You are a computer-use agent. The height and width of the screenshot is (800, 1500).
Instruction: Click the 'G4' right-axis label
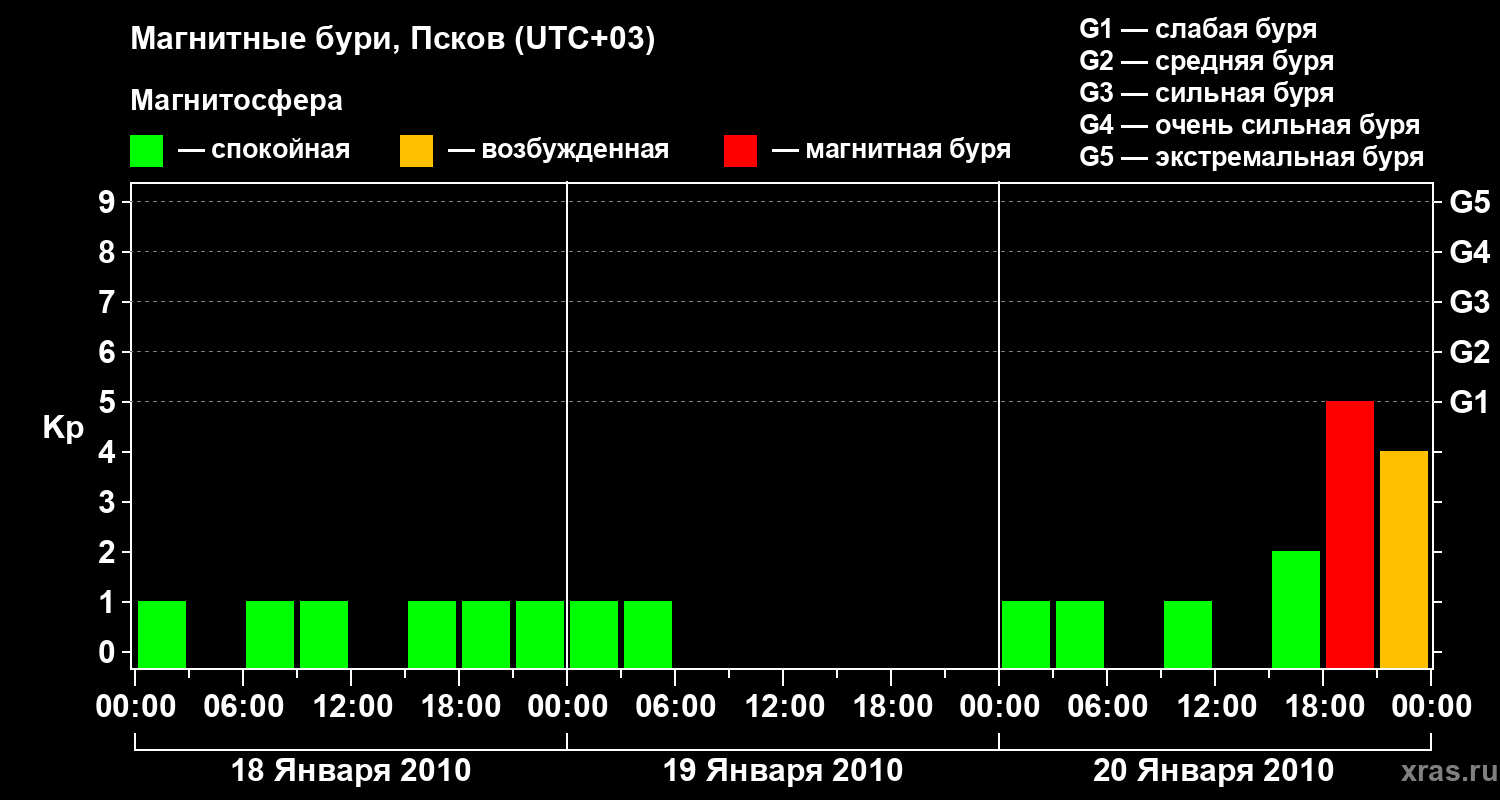click(x=1470, y=252)
